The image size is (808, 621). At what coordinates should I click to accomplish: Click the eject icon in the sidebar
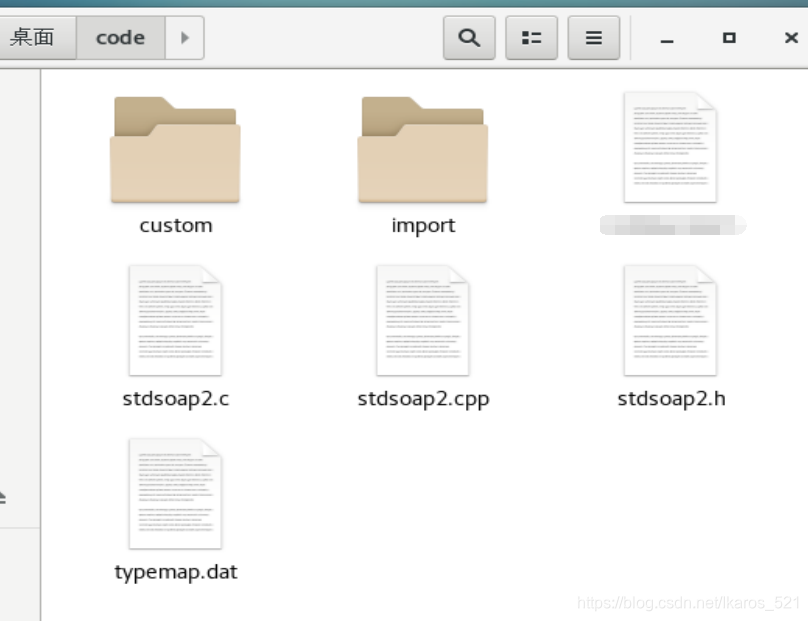point(2,497)
